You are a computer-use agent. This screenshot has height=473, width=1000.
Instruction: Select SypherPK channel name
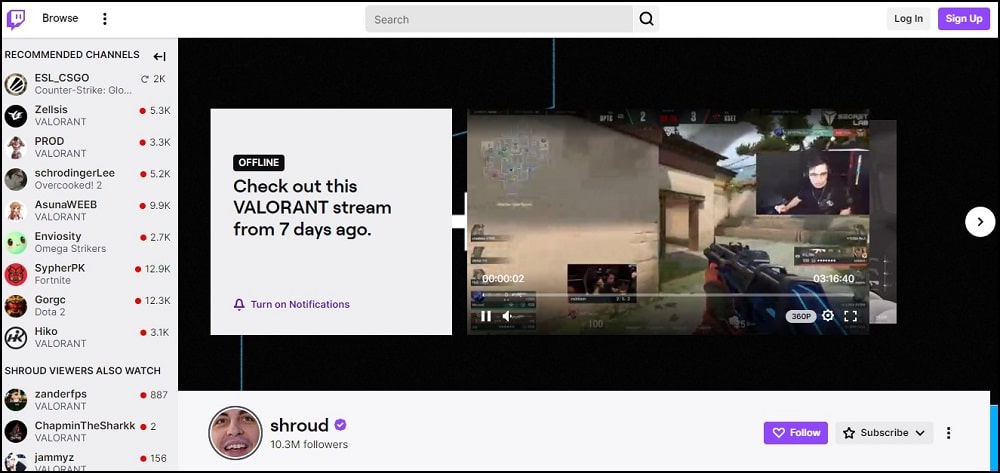pyautogui.click(x=60, y=268)
